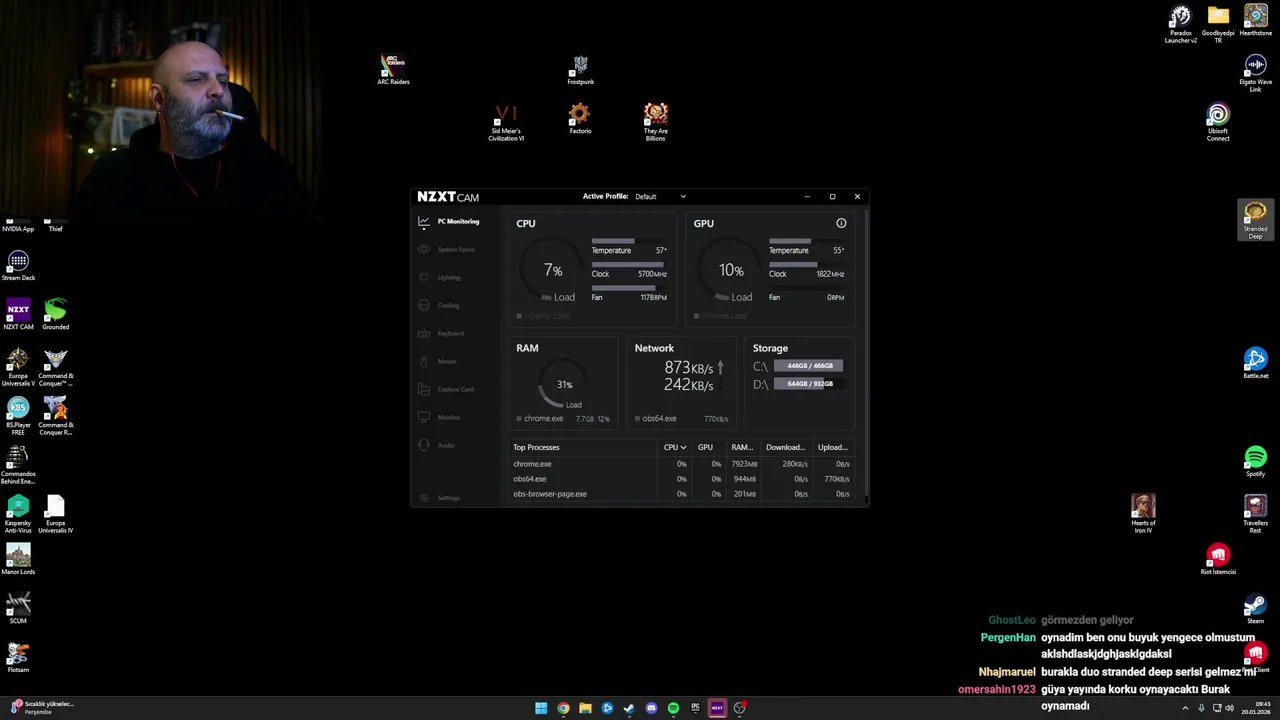Open Kaspersky Anti-Virus desktop icon
This screenshot has width=1280, height=720.
click(x=18, y=514)
